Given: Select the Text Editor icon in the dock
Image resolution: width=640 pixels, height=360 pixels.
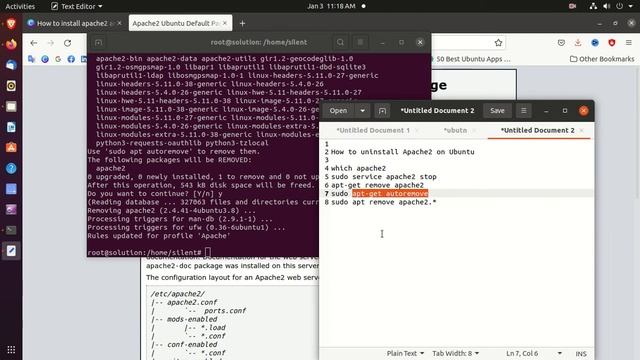Looking at the screenshot, I should pos(11,251).
